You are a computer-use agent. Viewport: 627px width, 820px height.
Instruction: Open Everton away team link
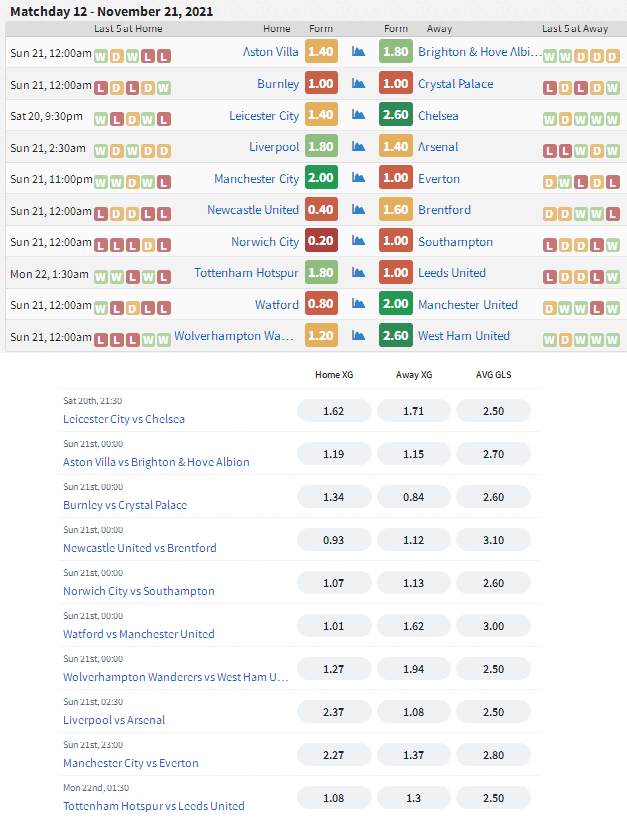[439, 179]
